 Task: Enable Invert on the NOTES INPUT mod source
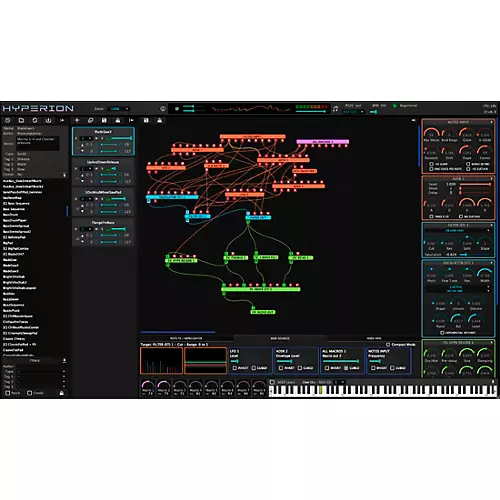point(373,368)
